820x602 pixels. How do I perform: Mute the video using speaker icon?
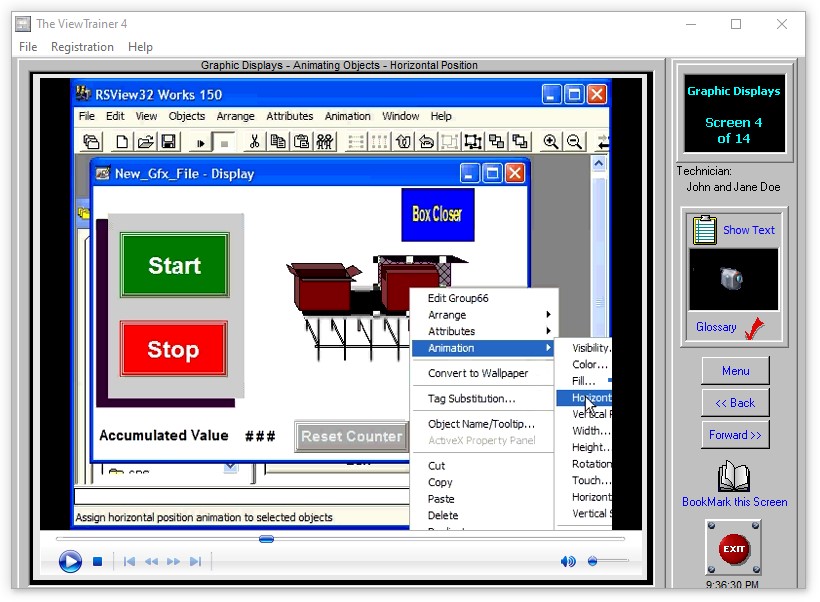coord(568,562)
